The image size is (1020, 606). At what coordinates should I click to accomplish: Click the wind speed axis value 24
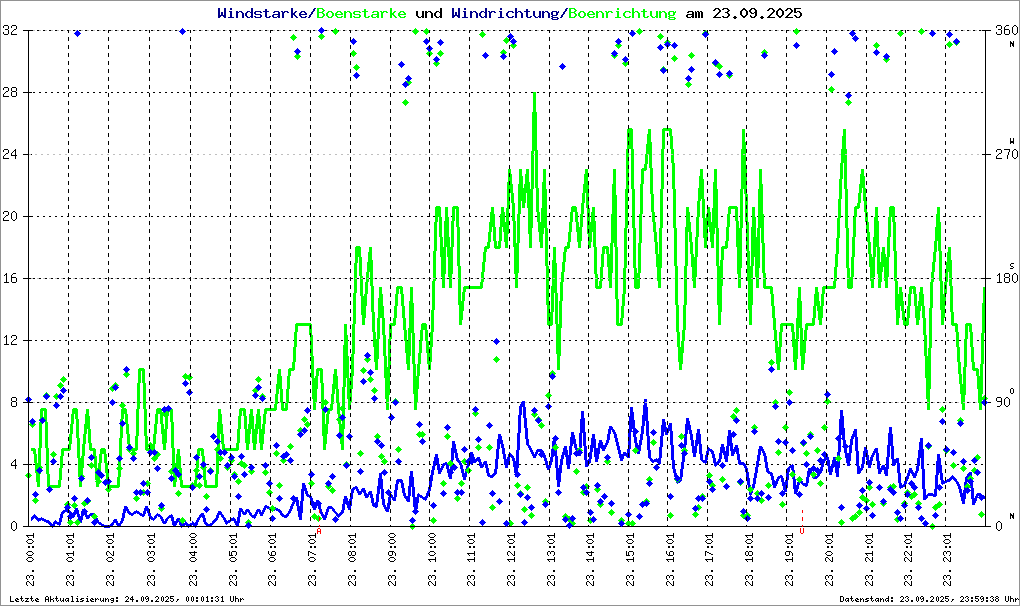10,154
